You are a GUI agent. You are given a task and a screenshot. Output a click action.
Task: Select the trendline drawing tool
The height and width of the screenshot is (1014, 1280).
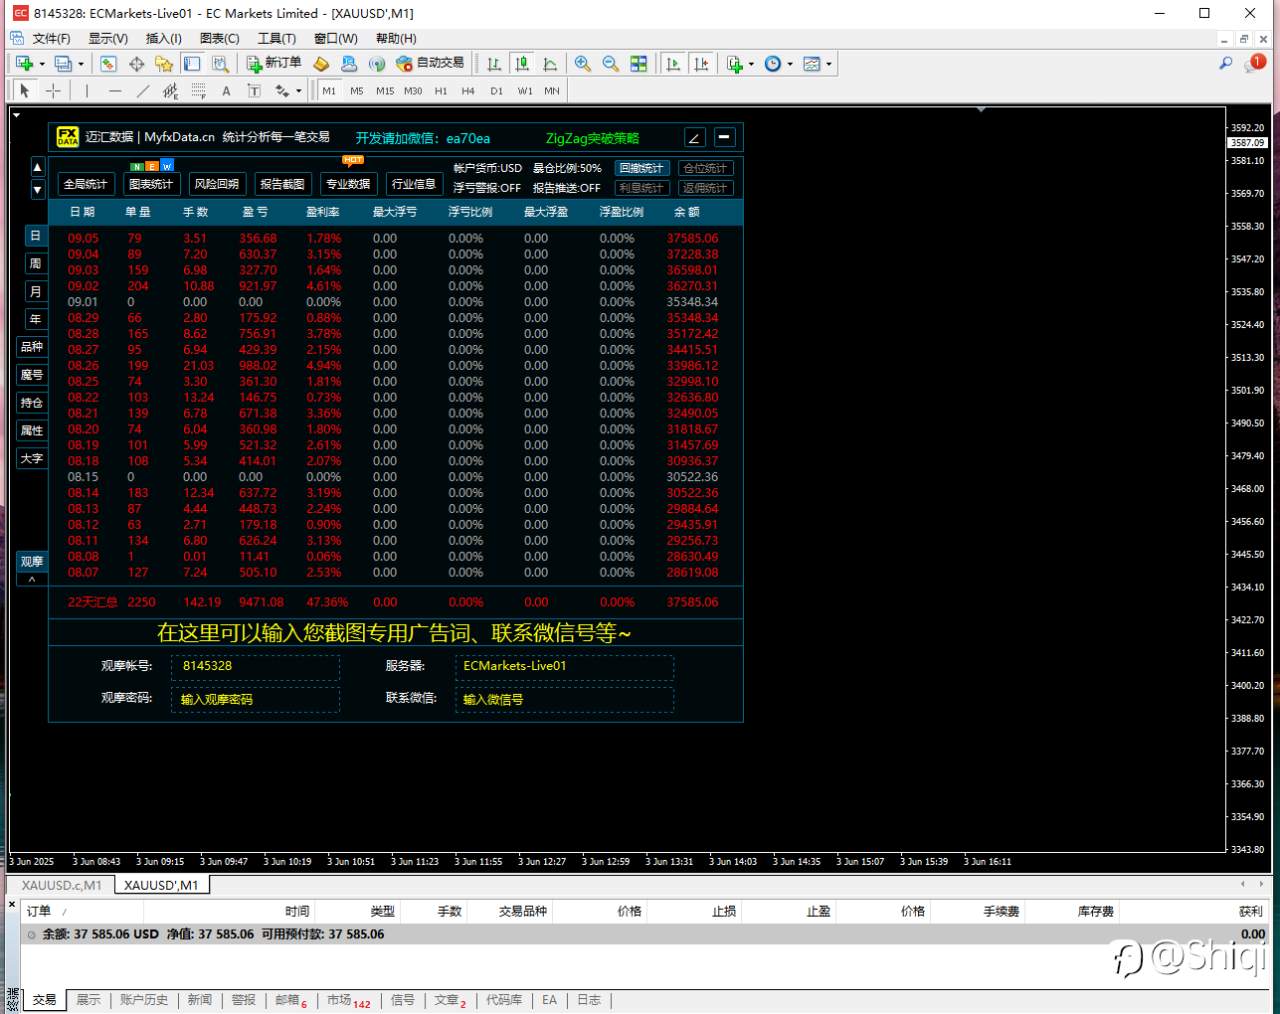pos(143,91)
